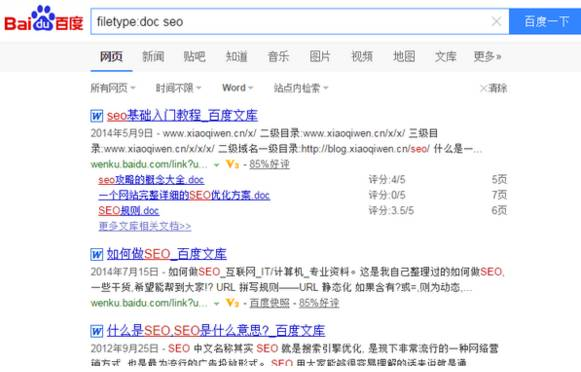The width and height of the screenshot is (581, 372).
Task: Expand the 站点内检索 dropdown
Action: point(301,88)
